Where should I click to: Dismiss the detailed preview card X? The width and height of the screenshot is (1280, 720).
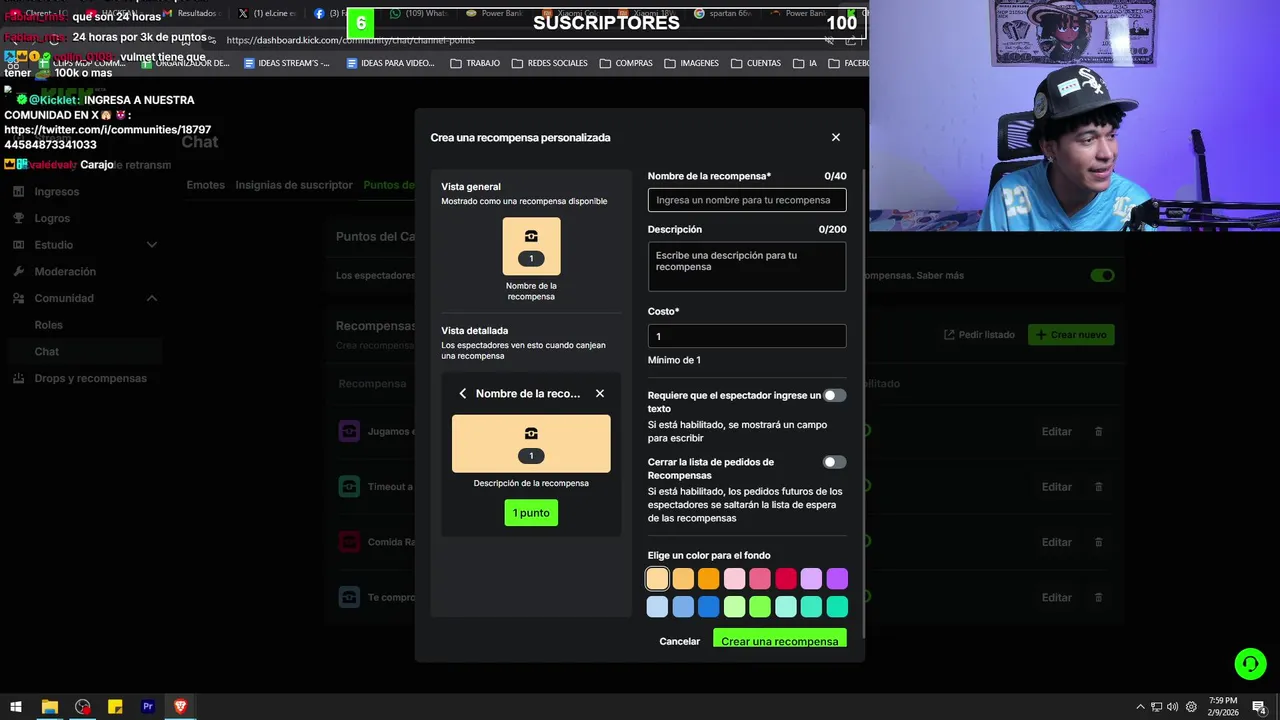[x=600, y=393]
